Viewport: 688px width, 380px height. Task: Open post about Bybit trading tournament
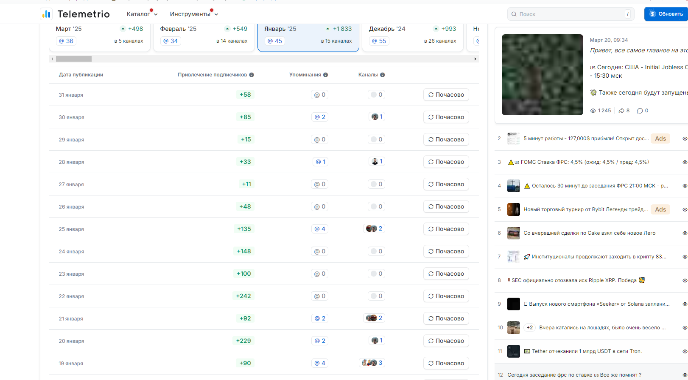coord(585,209)
